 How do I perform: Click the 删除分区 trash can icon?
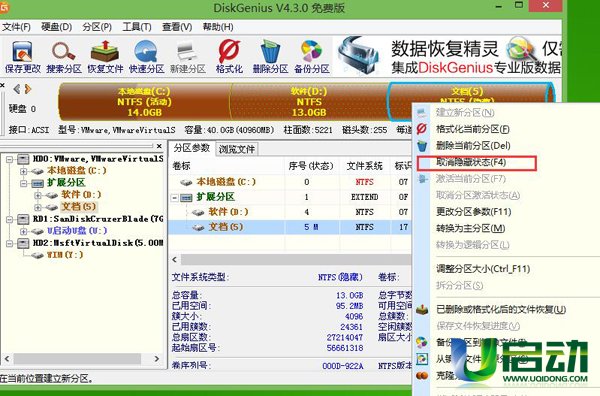coord(270,57)
